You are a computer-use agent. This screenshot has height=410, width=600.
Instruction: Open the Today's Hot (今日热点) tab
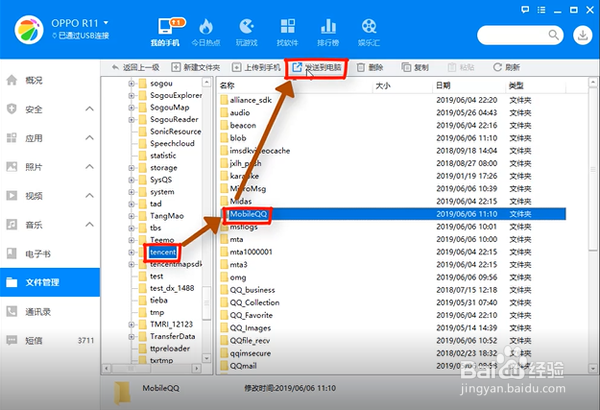[206, 32]
